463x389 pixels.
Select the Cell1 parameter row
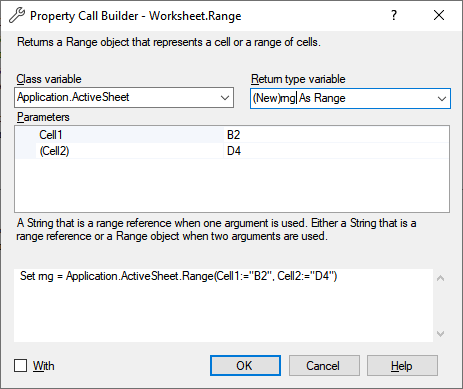click(x=232, y=135)
